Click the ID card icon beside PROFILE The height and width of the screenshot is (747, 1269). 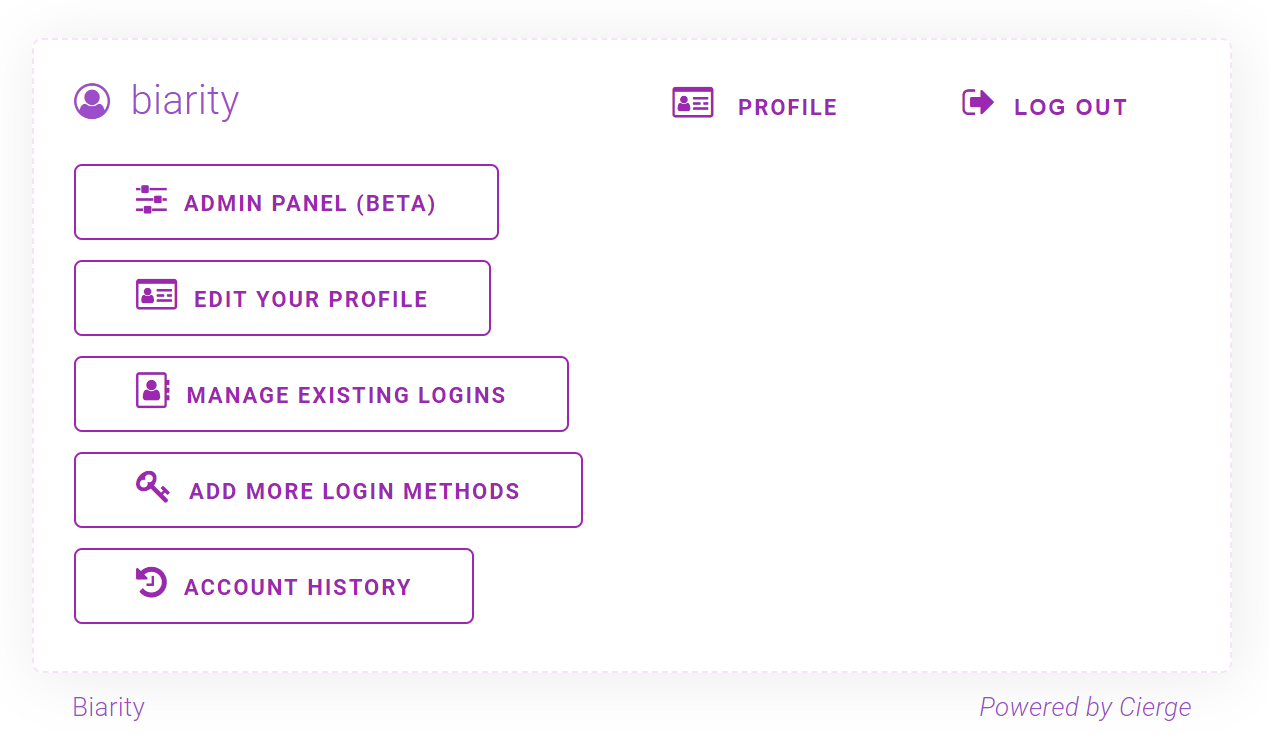692,103
